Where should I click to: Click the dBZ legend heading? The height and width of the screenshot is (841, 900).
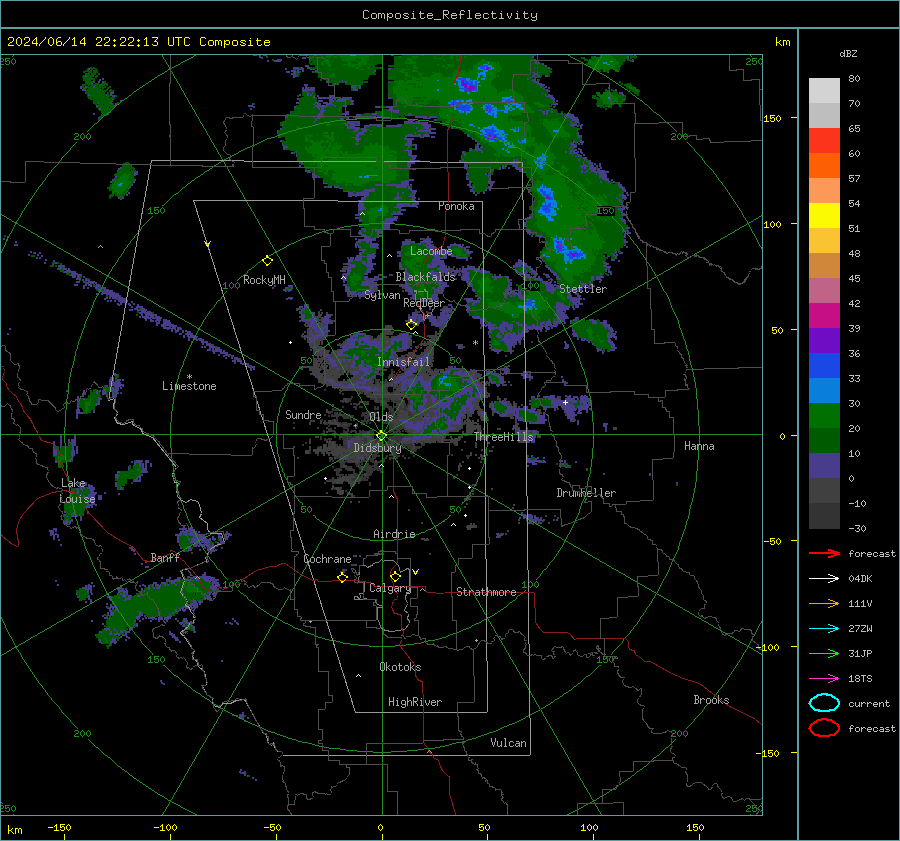[848, 53]
